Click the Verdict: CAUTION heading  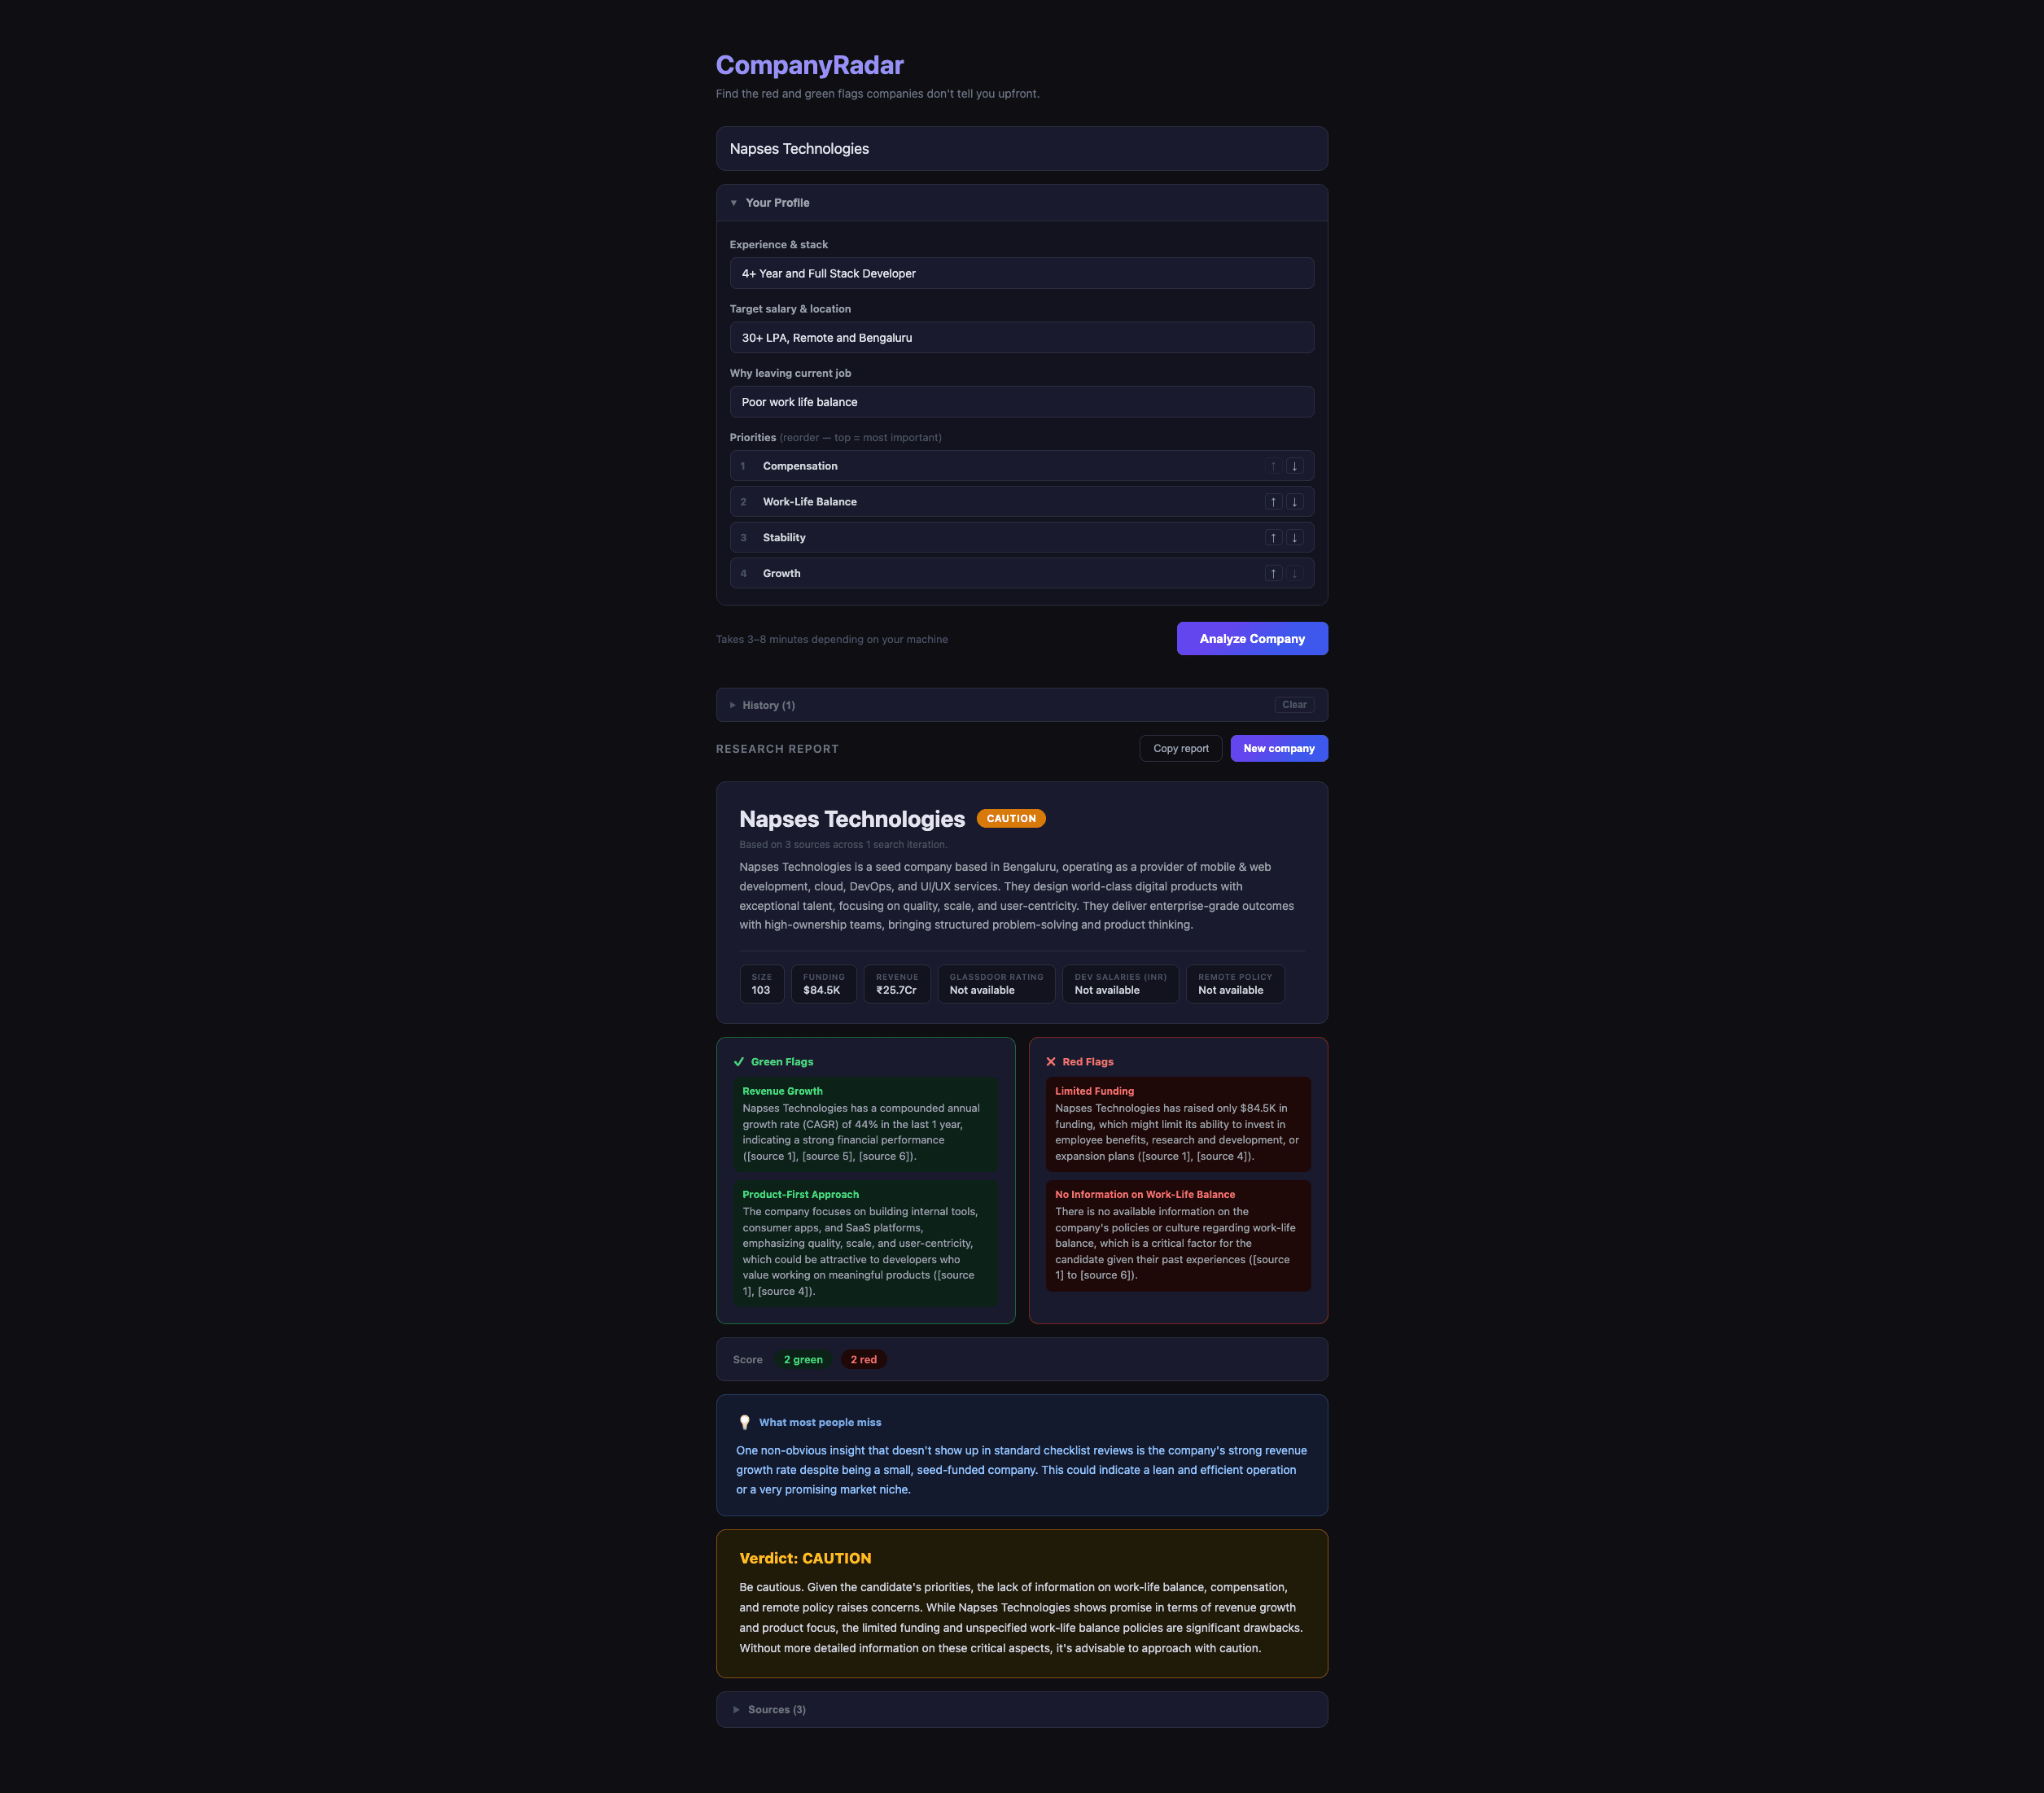coord(805,1559)
